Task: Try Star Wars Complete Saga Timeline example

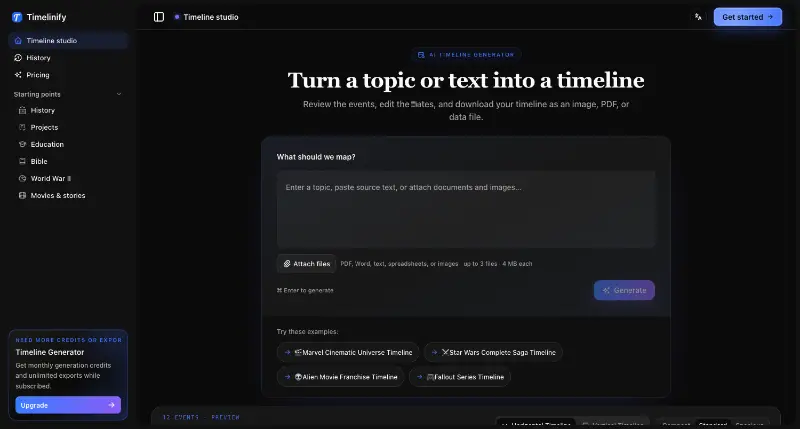Action: (493, 352)
